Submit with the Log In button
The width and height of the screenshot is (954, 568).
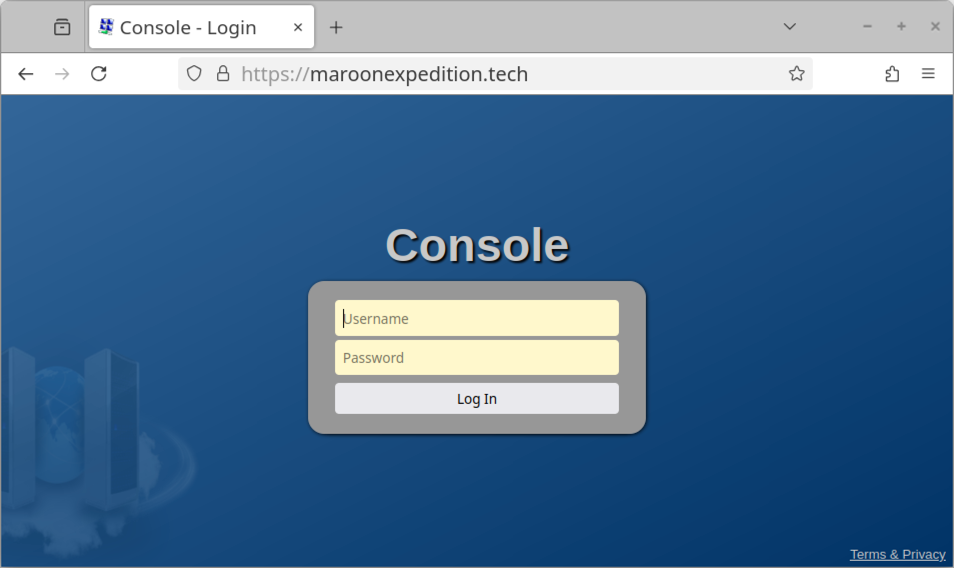(x=476, y=399)
